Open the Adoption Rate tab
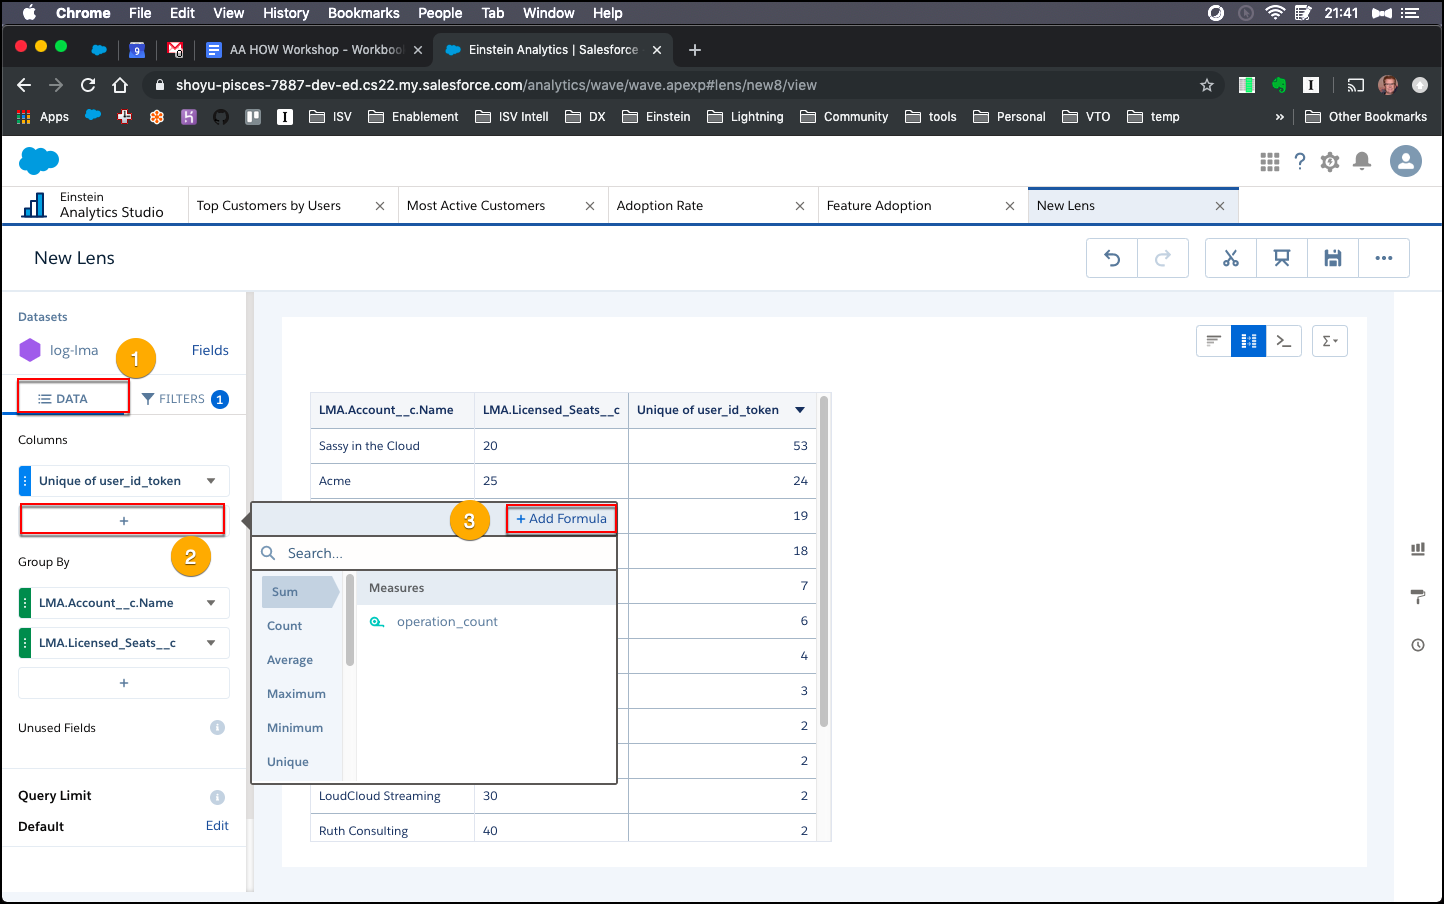The height and width of the screenshot is (904, 1444). (660, 206)
